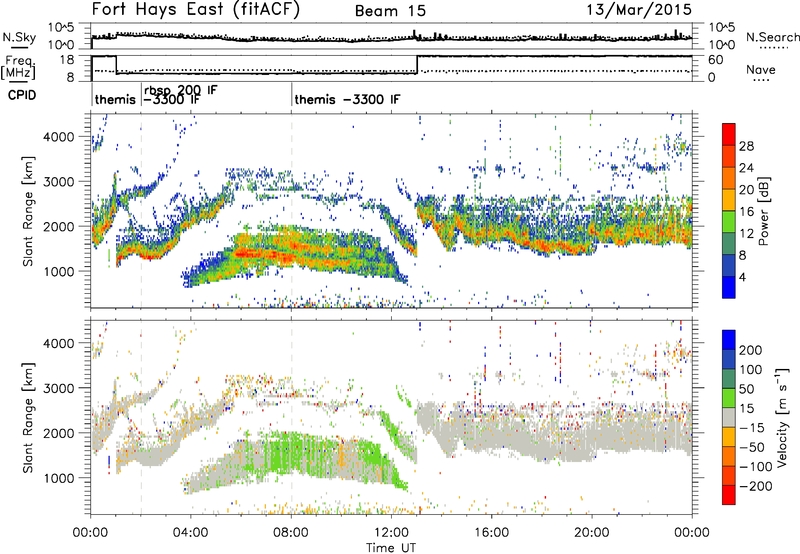Click the 'Beam 15' label

point(390,11)
